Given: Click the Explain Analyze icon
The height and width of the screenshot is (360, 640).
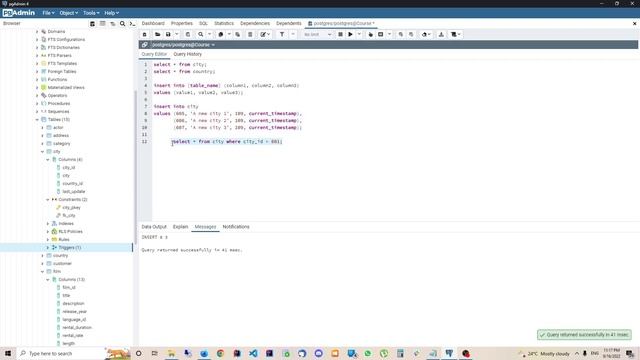Looking at the screenshot, I should coord(380,35).
